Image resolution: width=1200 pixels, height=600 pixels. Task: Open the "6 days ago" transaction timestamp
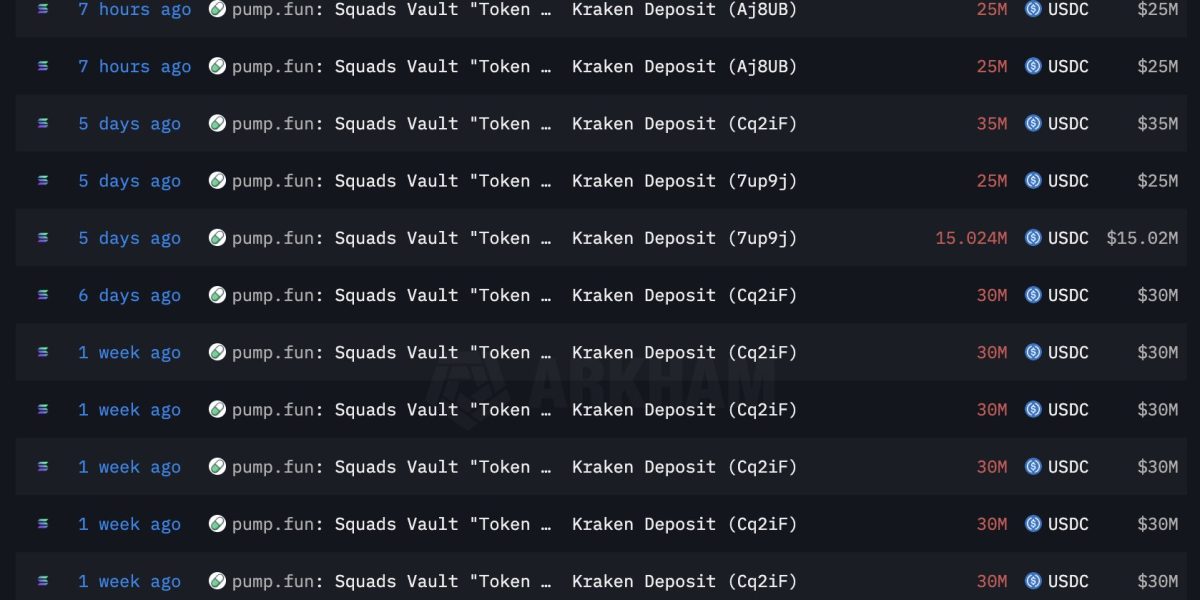tap(130, 295)
